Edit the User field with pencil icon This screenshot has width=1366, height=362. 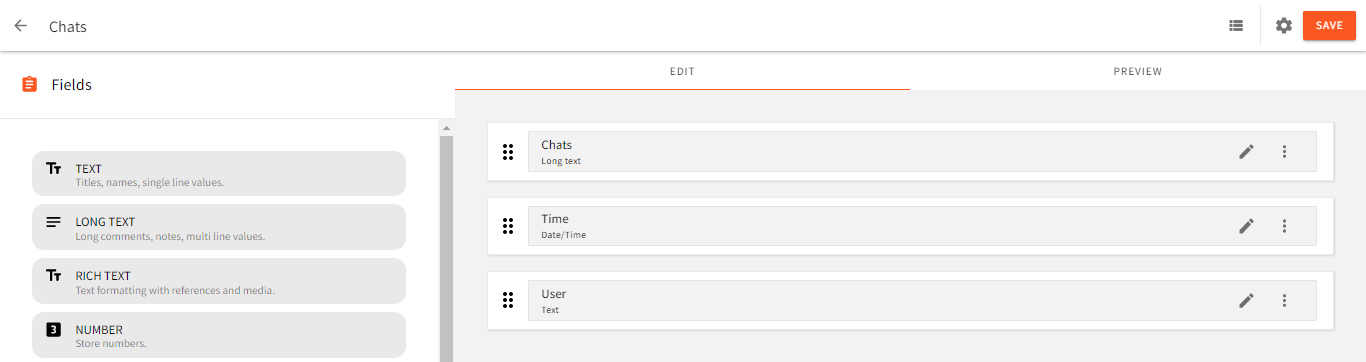(x=1246, y=300)
